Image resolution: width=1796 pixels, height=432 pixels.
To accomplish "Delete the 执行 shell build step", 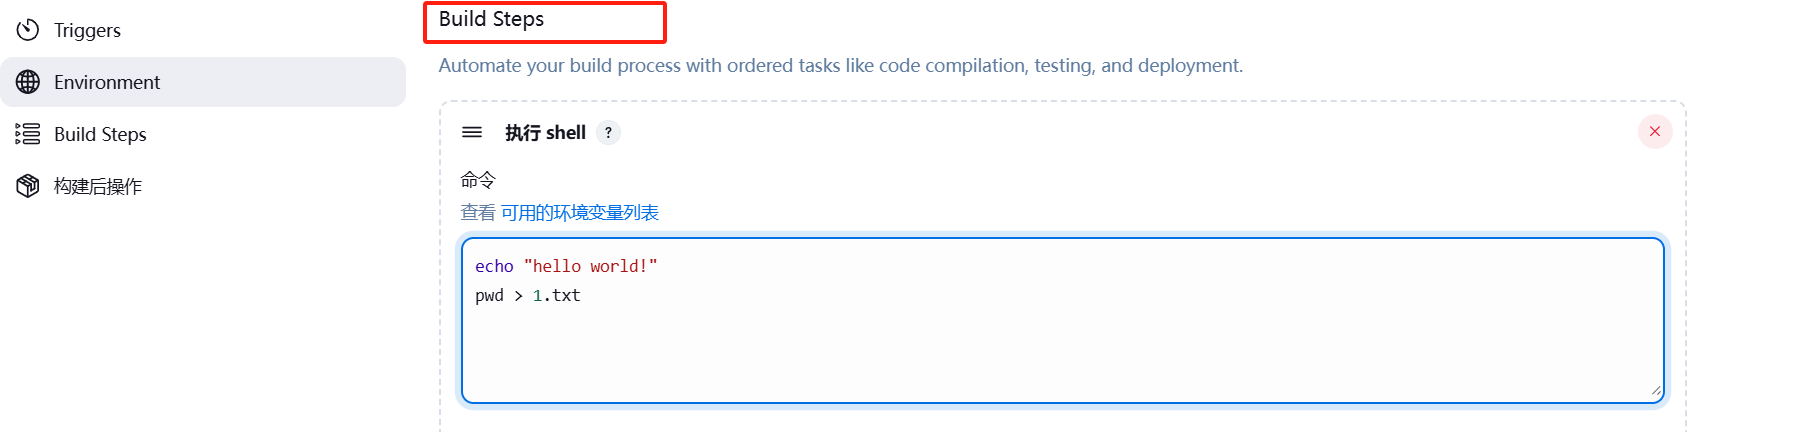I will point(1655,131).
